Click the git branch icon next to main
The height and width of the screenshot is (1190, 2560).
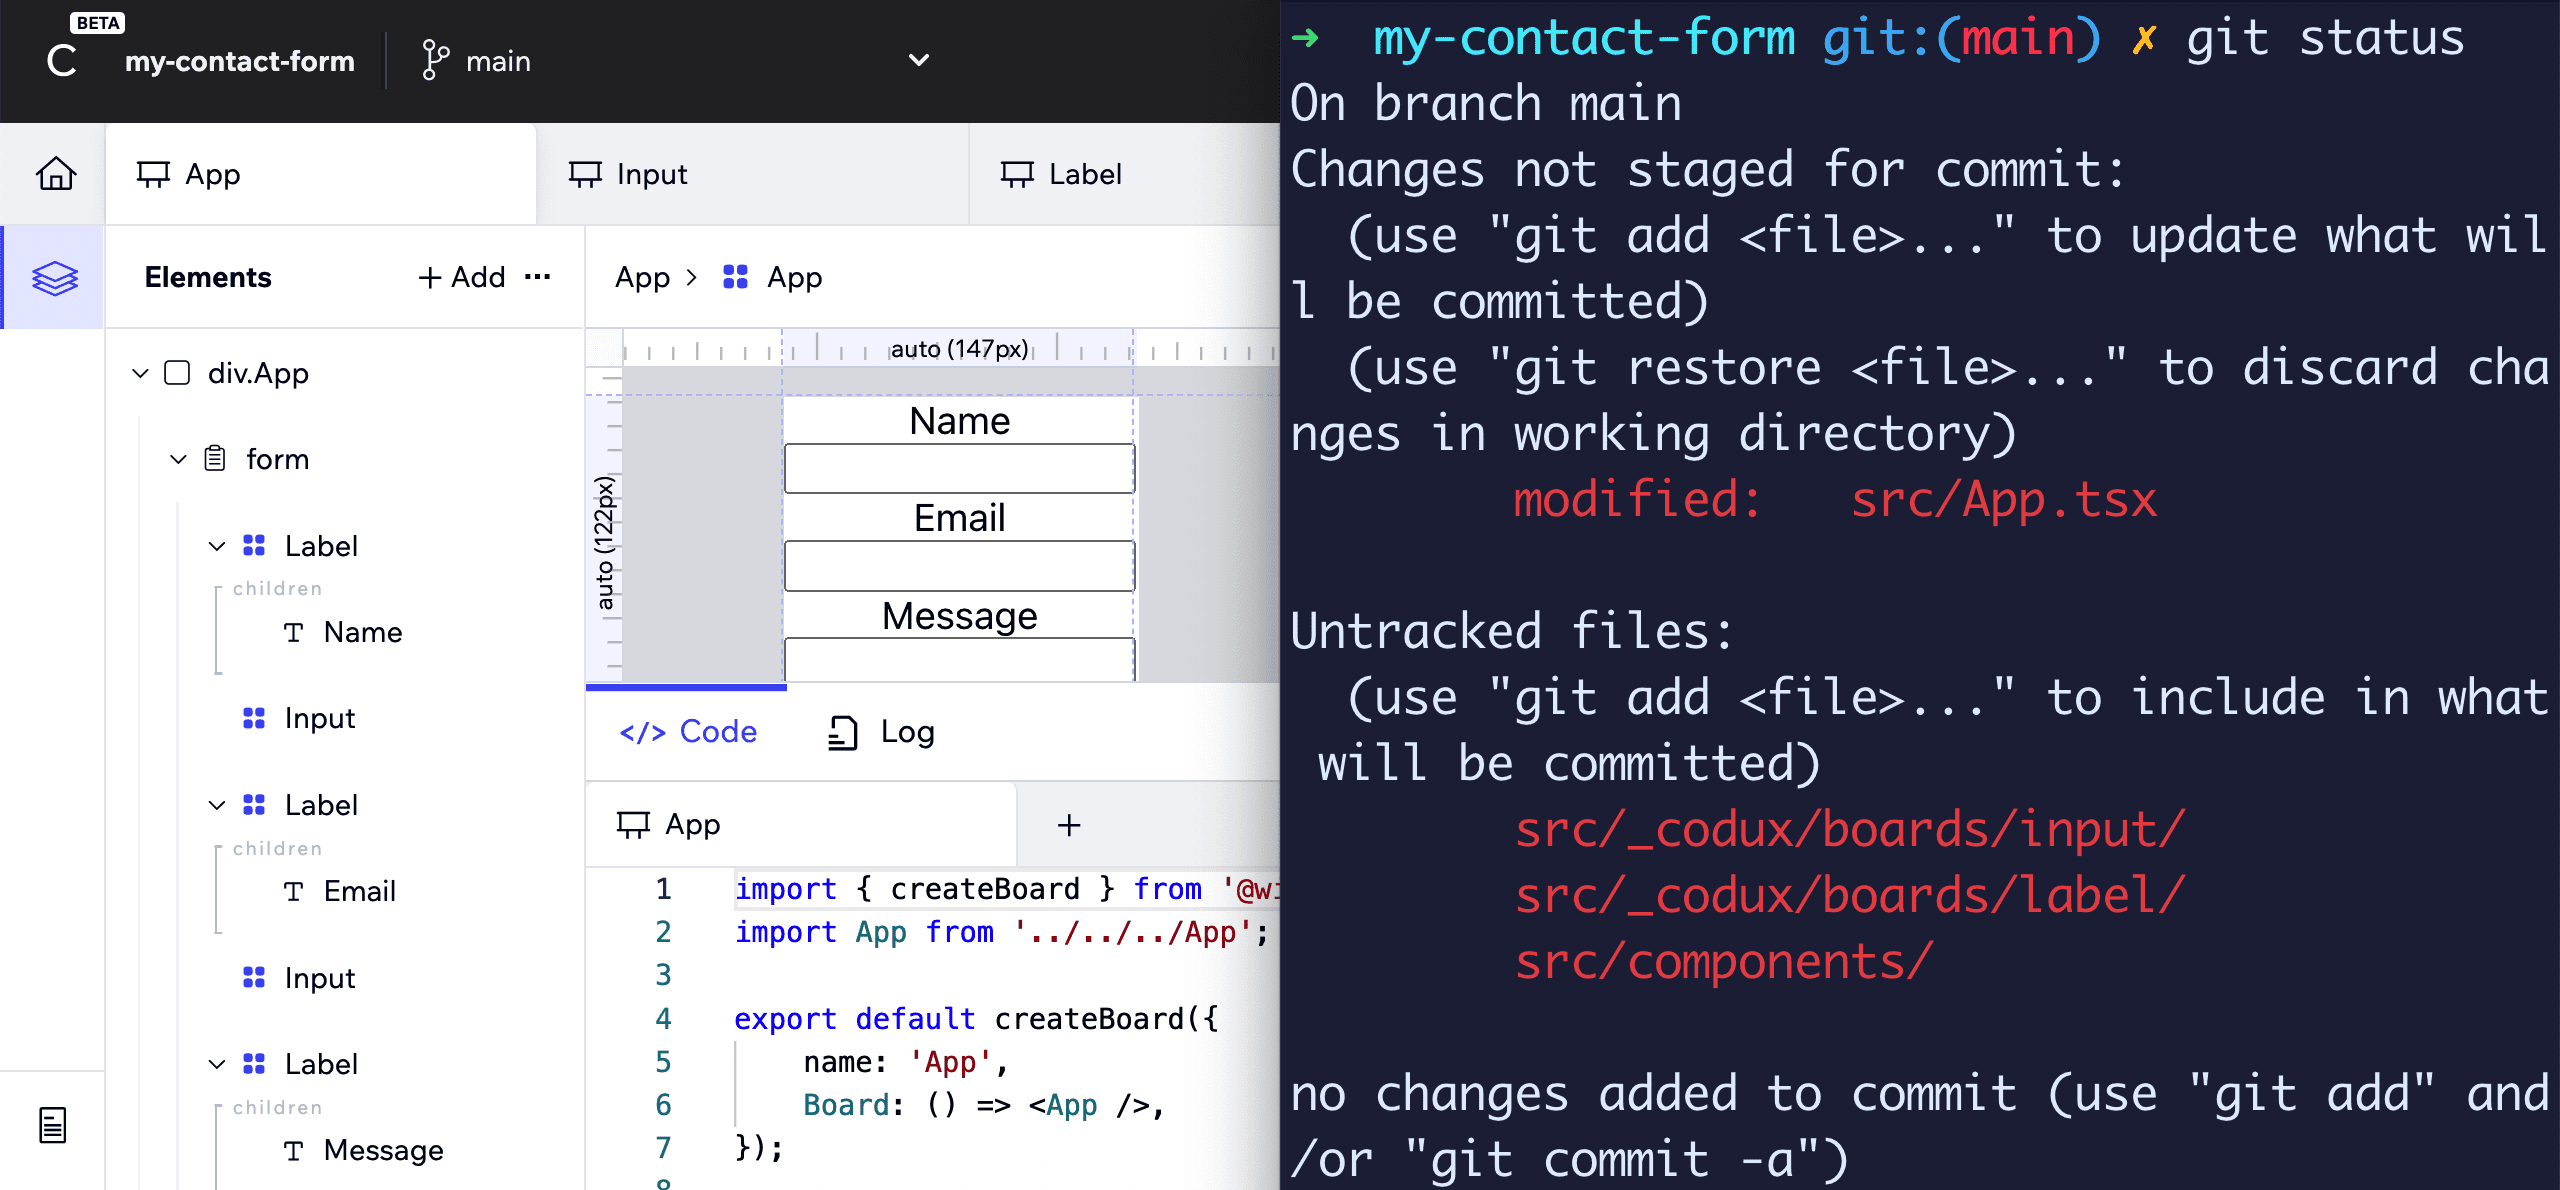pos(434,61)
